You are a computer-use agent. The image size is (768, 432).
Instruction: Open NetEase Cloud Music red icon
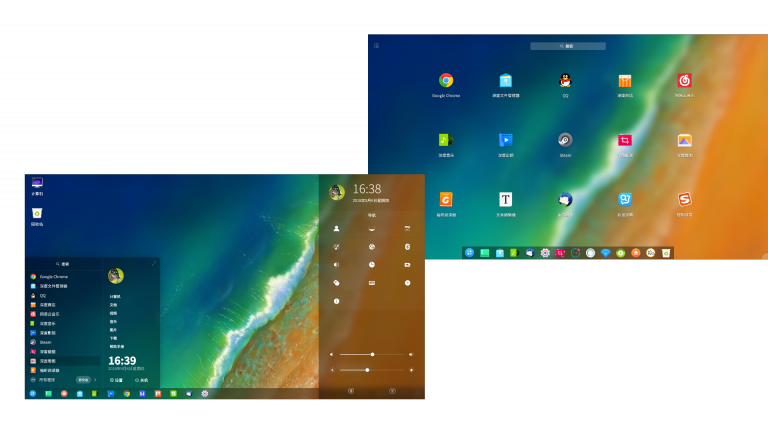[684, 81]
